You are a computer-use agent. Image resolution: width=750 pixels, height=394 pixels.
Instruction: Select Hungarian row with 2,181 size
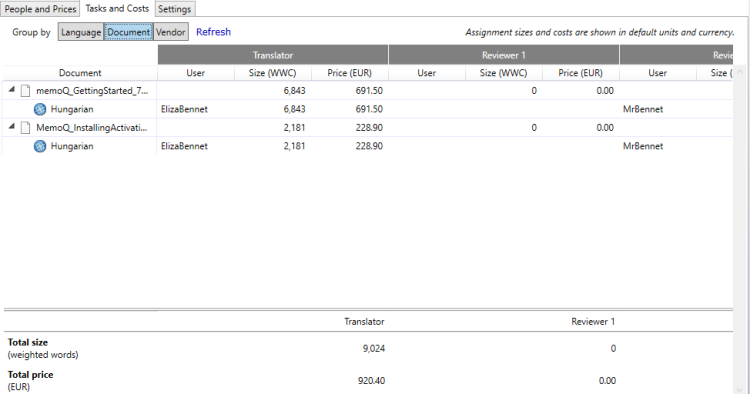coord(367,146)
